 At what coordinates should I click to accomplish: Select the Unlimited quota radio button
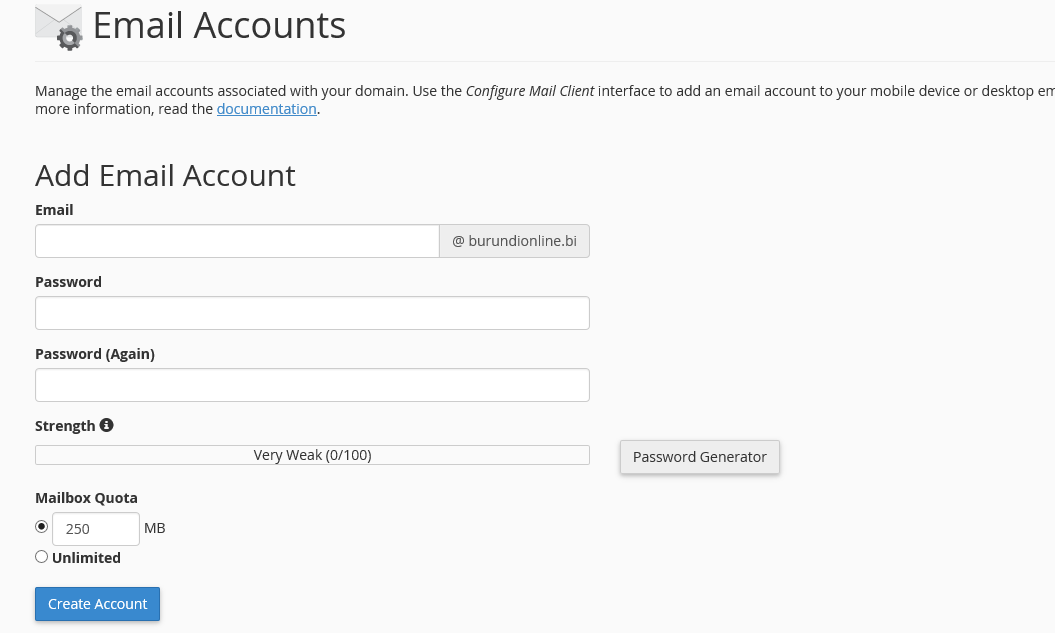pyautogui.click(x=41, y=557)
